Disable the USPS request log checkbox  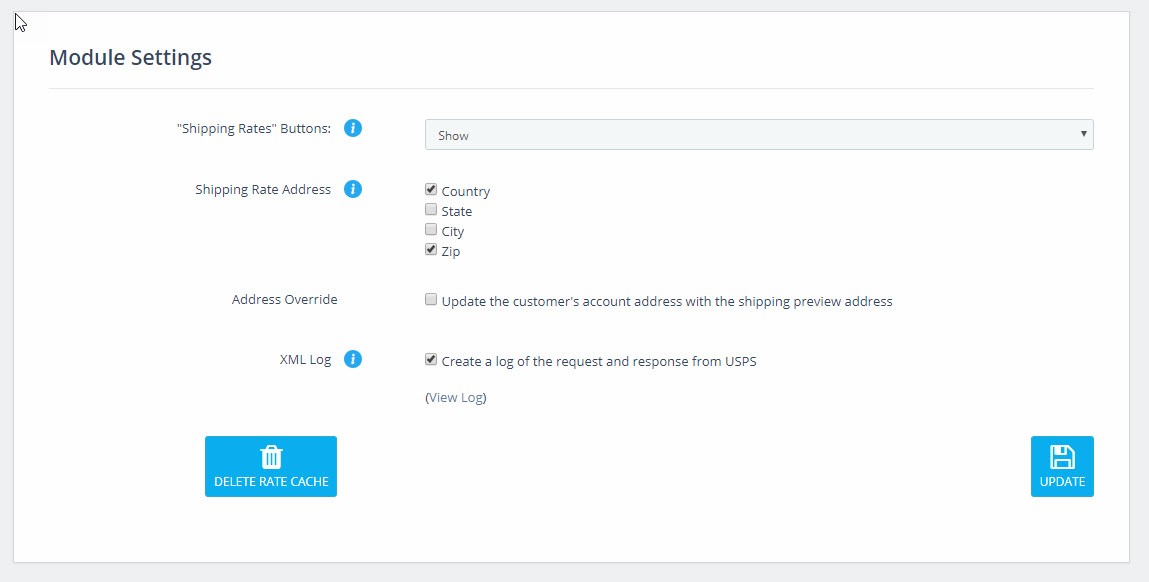click(x=431, y=359)
